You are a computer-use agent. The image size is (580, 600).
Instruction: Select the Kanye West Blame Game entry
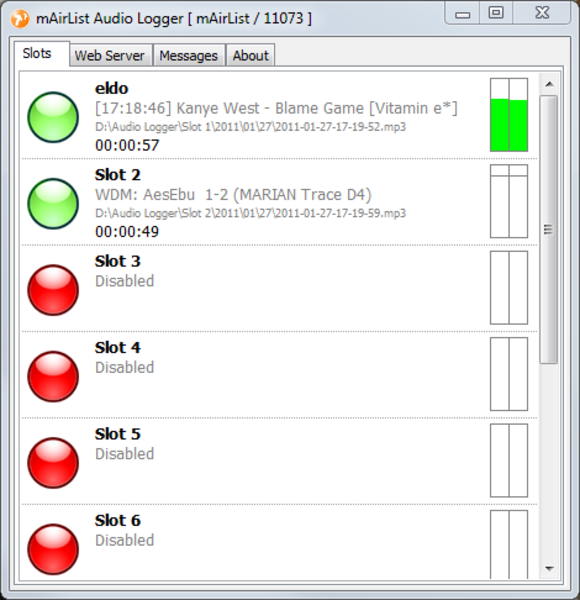276,108
